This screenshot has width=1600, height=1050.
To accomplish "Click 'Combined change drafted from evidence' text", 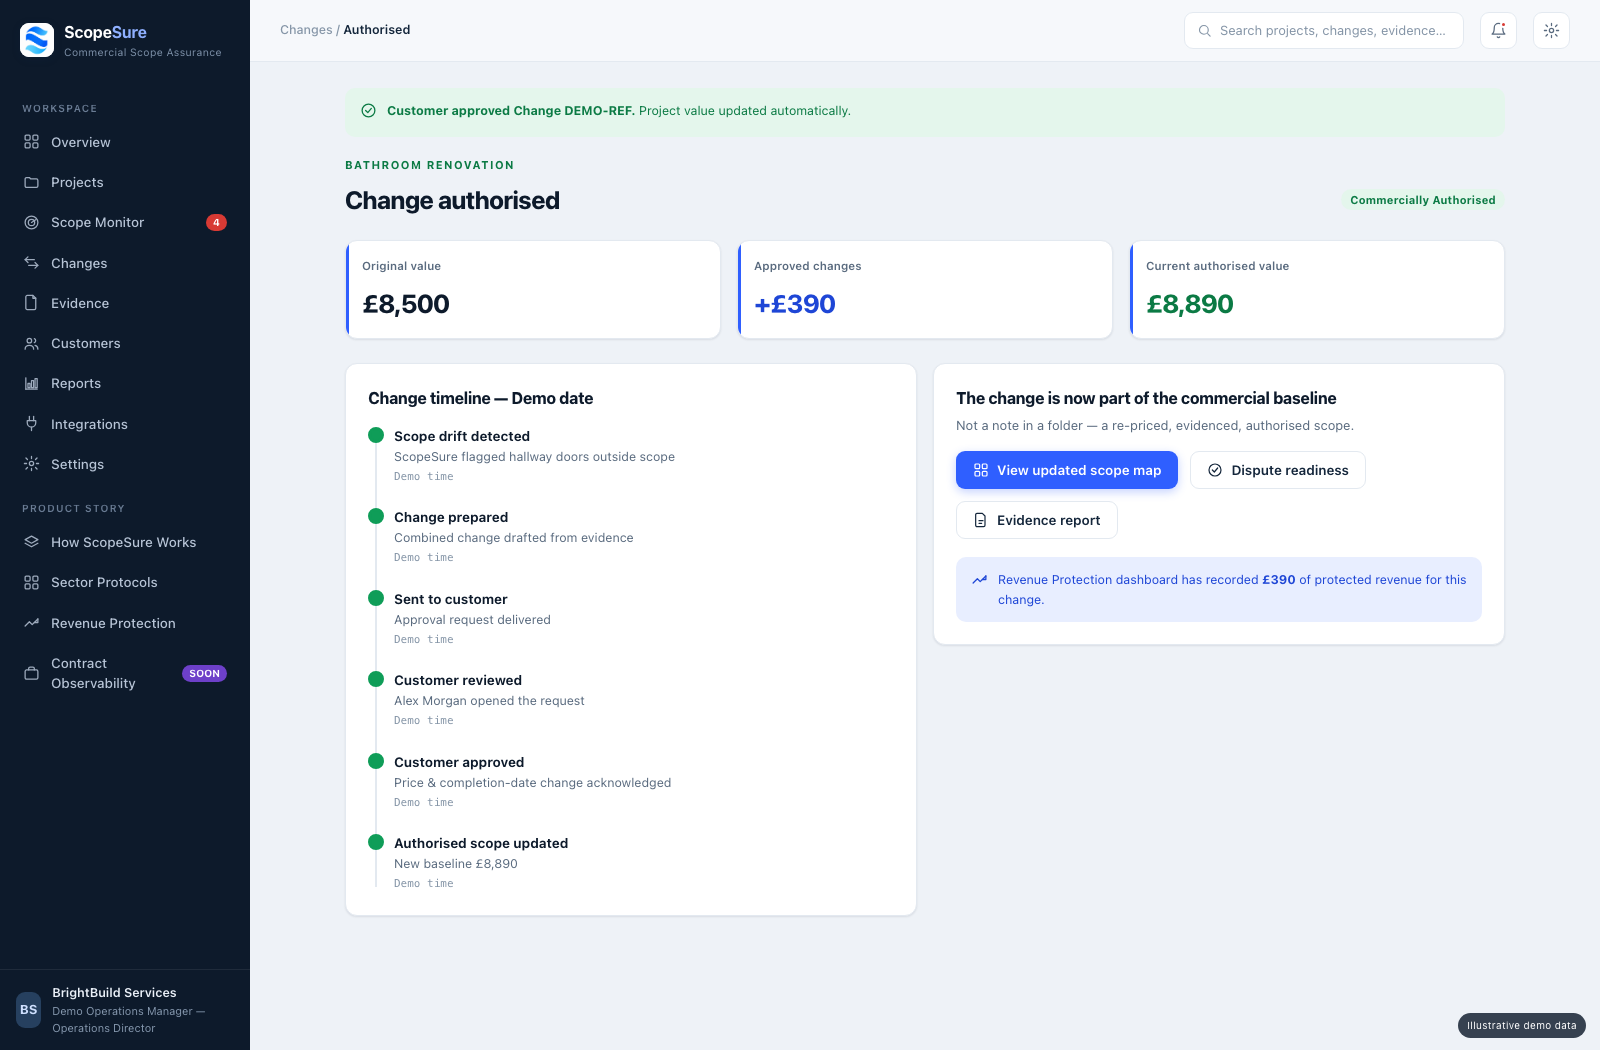I will [x=514, y=538].
